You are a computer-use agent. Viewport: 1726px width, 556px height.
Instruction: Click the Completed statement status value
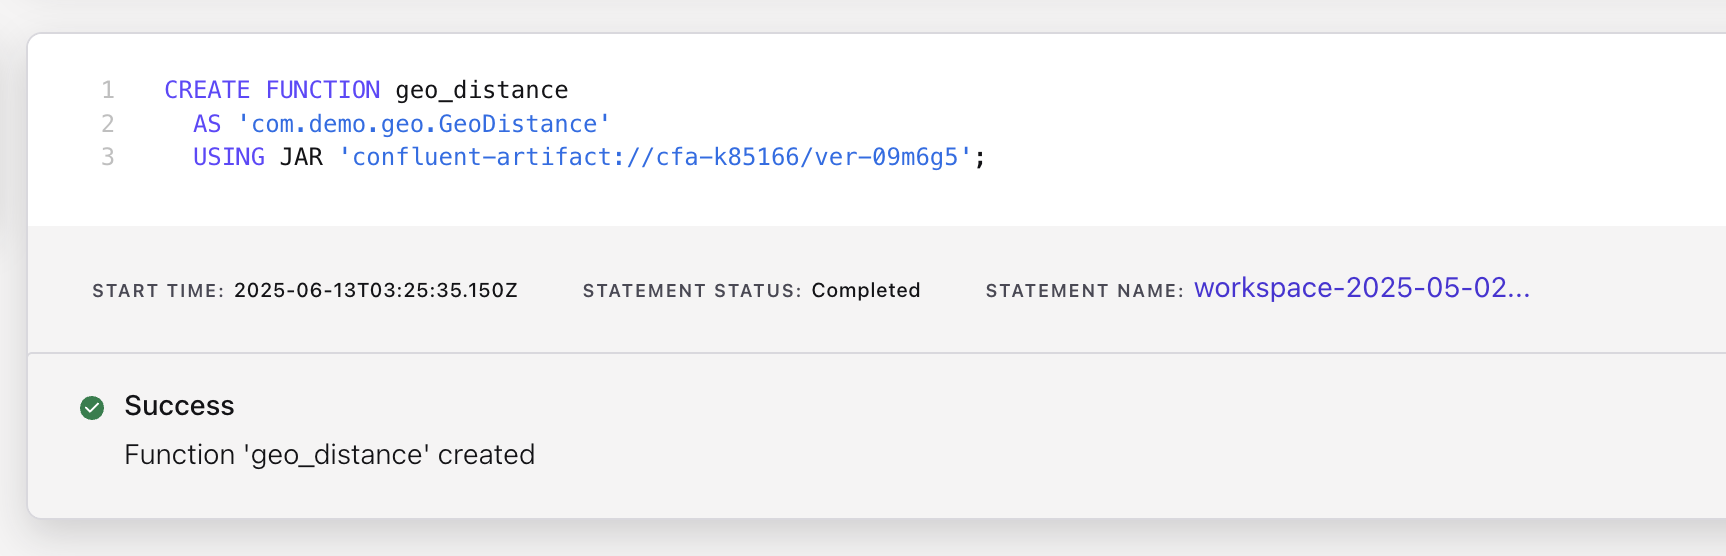coord(866,290)
